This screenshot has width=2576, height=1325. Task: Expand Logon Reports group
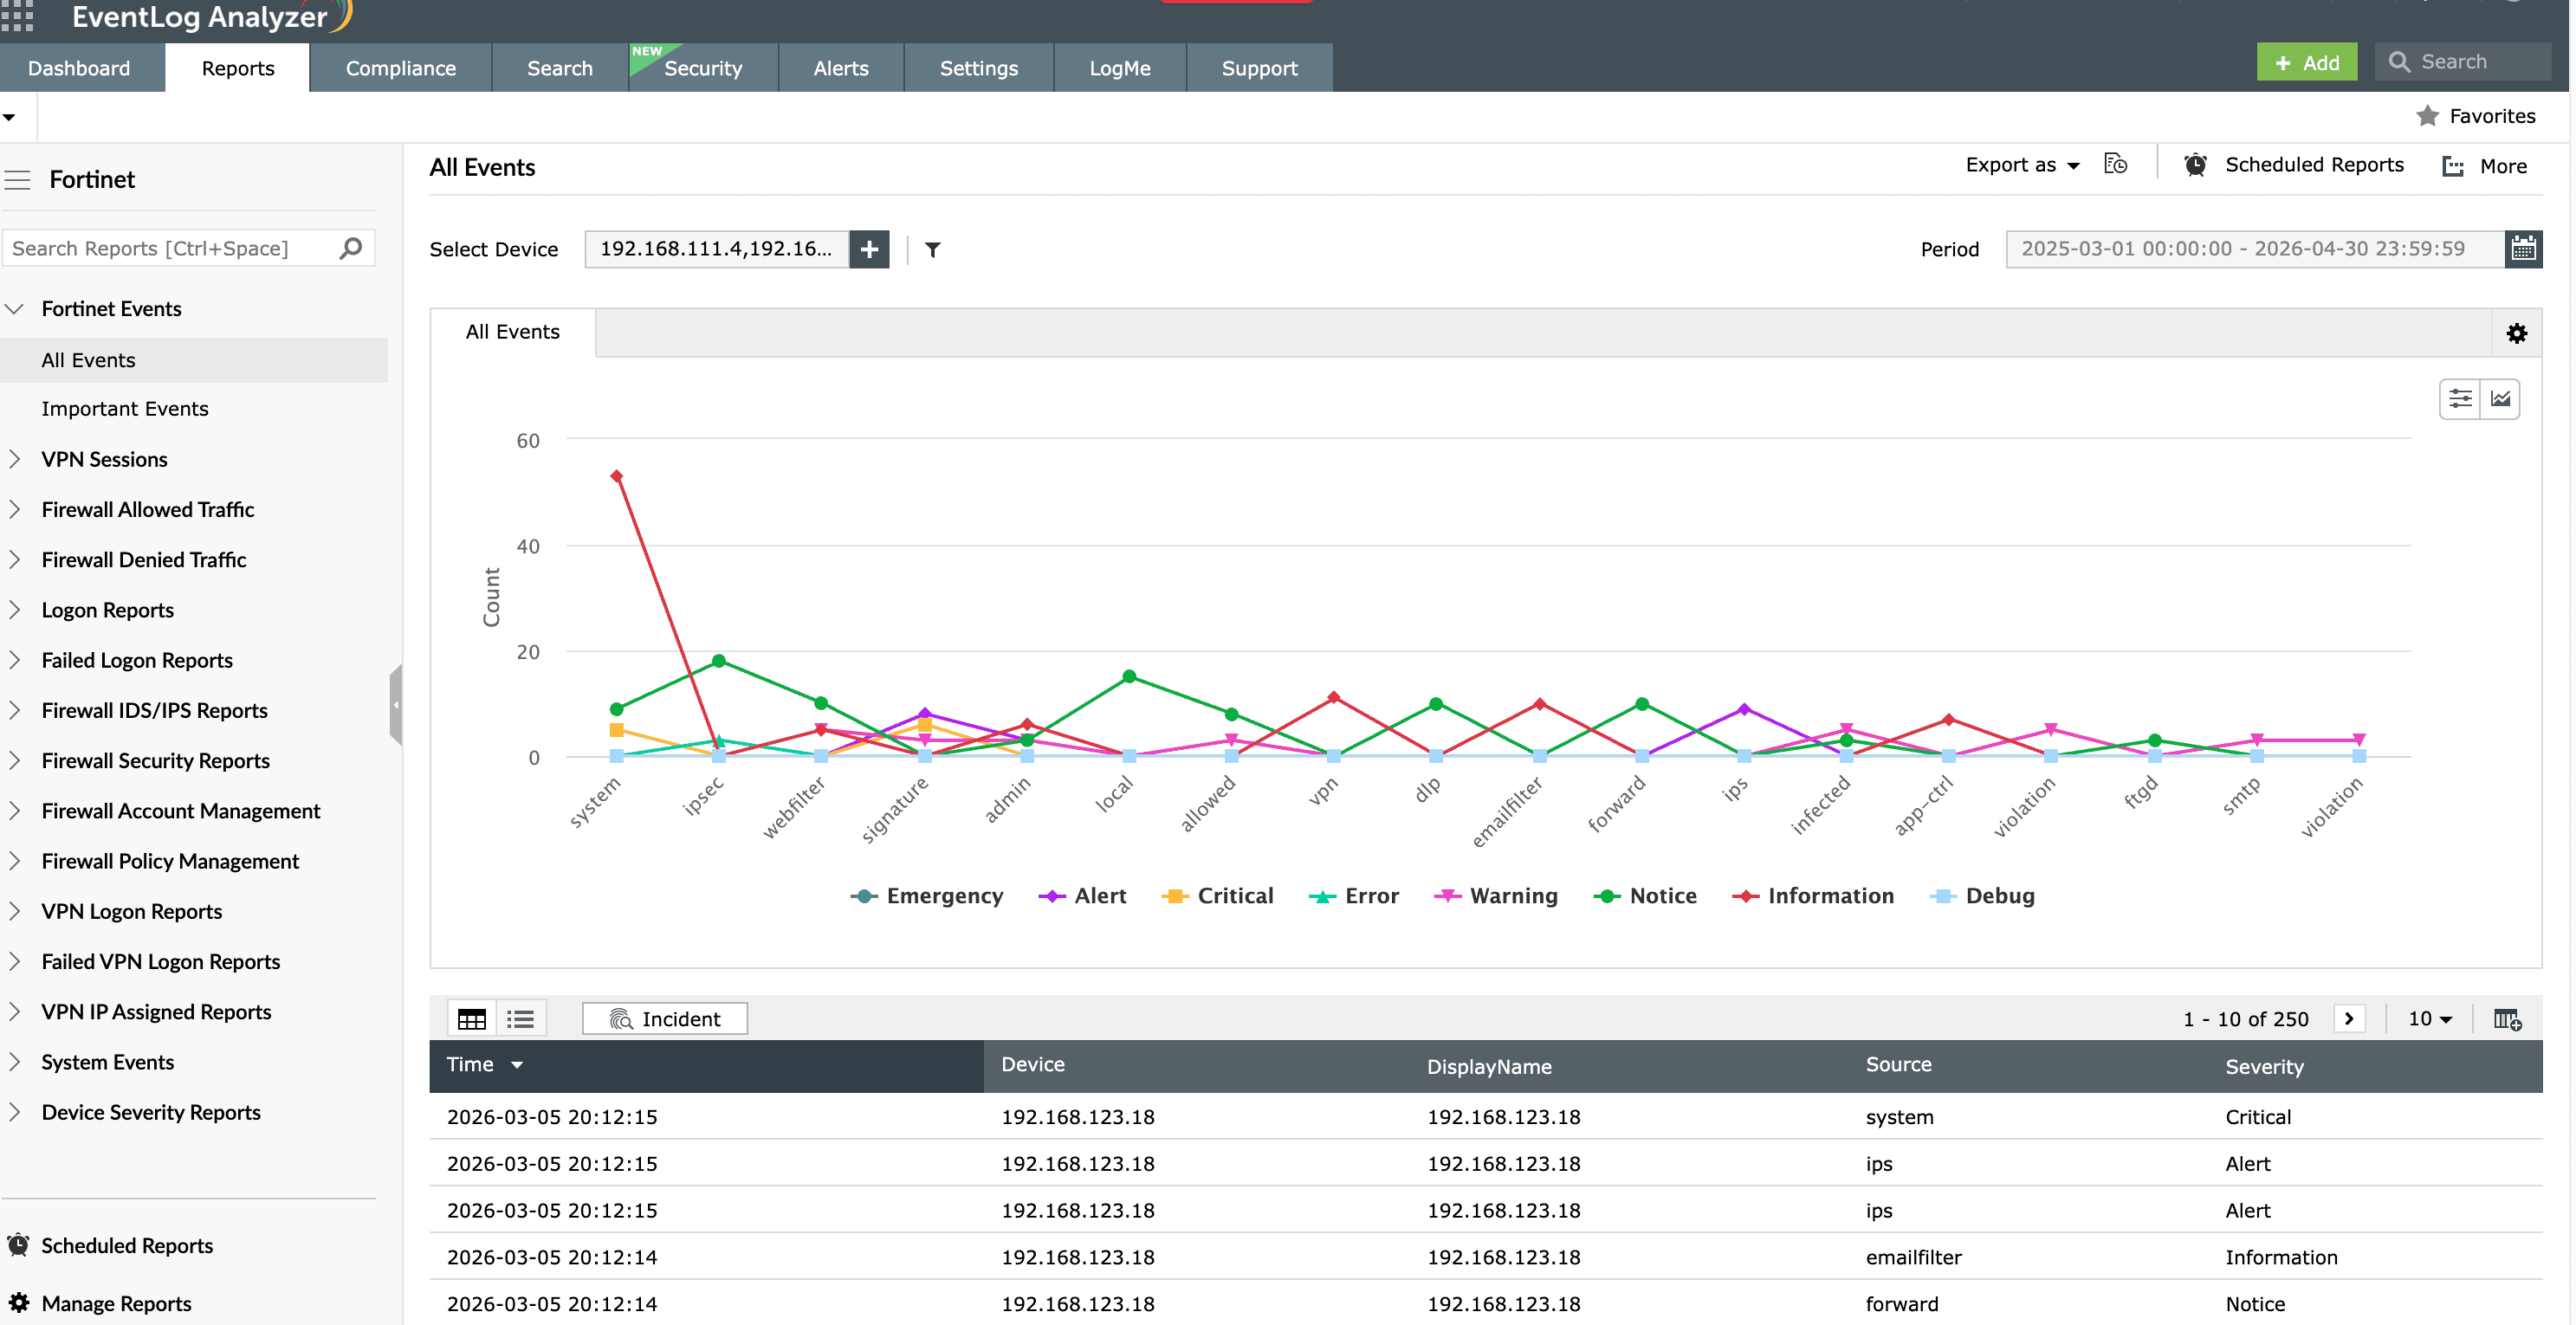pyautogui.click(x=15, y=610)
